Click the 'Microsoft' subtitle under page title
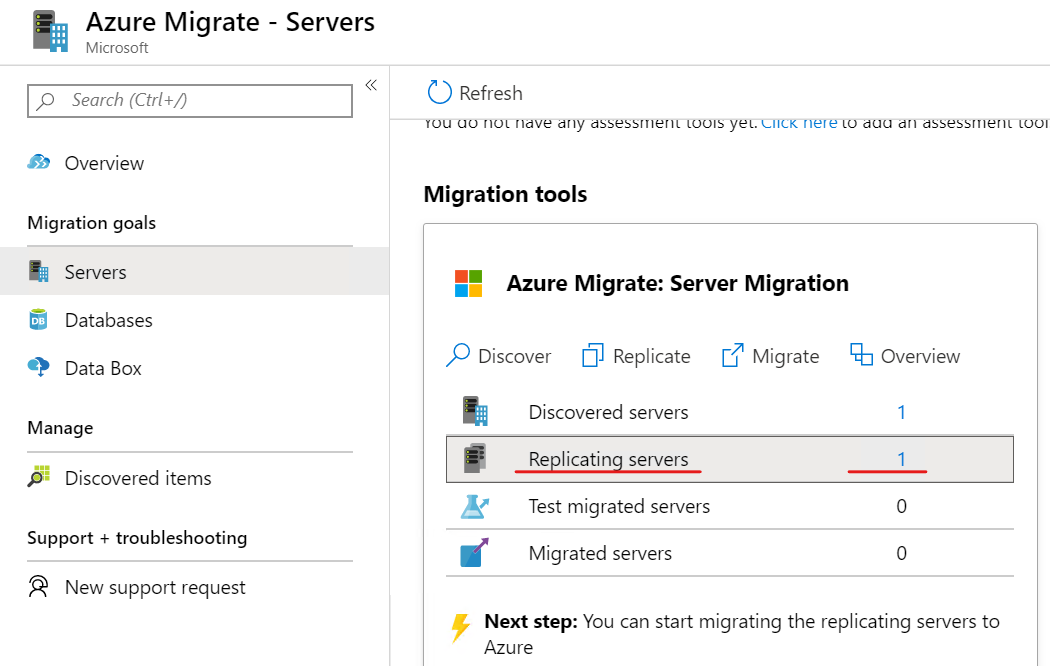Screen dimensions: 1050x666 [117, 48]
